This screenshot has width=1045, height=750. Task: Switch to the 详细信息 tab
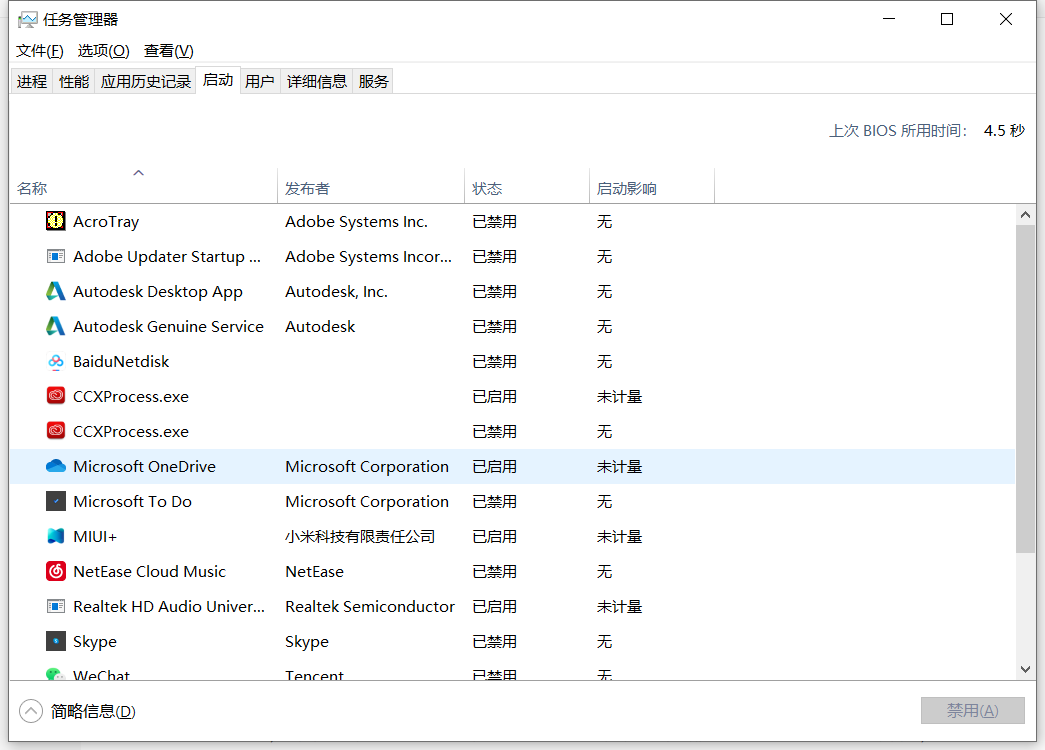coord(317,81)
